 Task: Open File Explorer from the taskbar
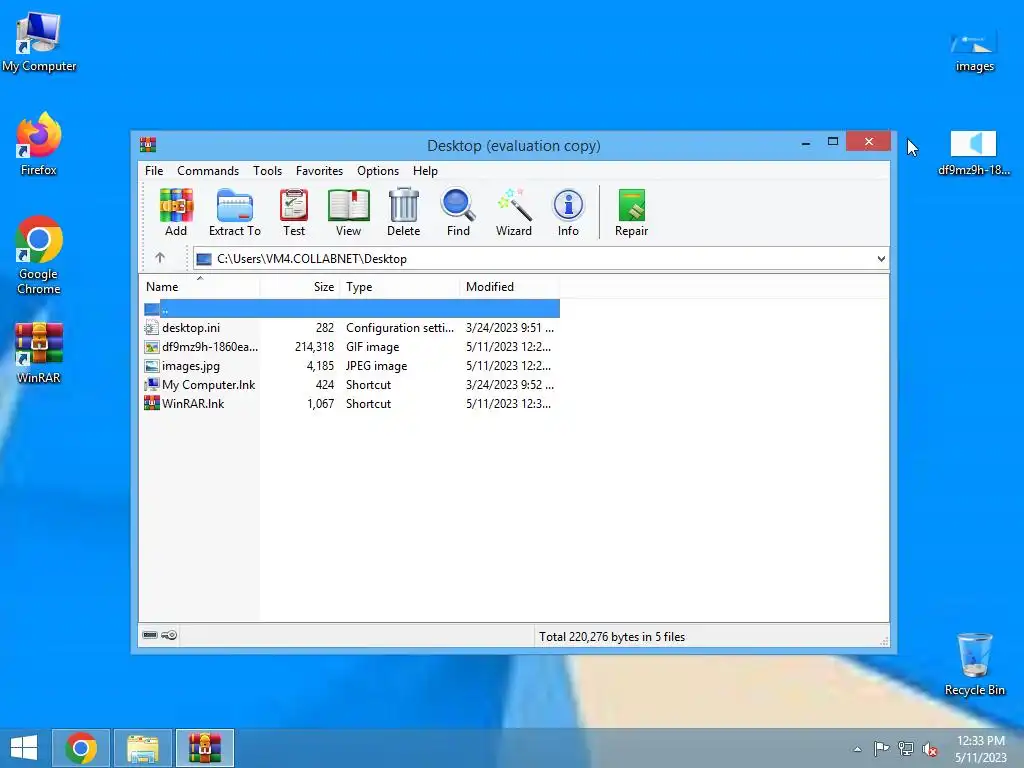(143, 748)
